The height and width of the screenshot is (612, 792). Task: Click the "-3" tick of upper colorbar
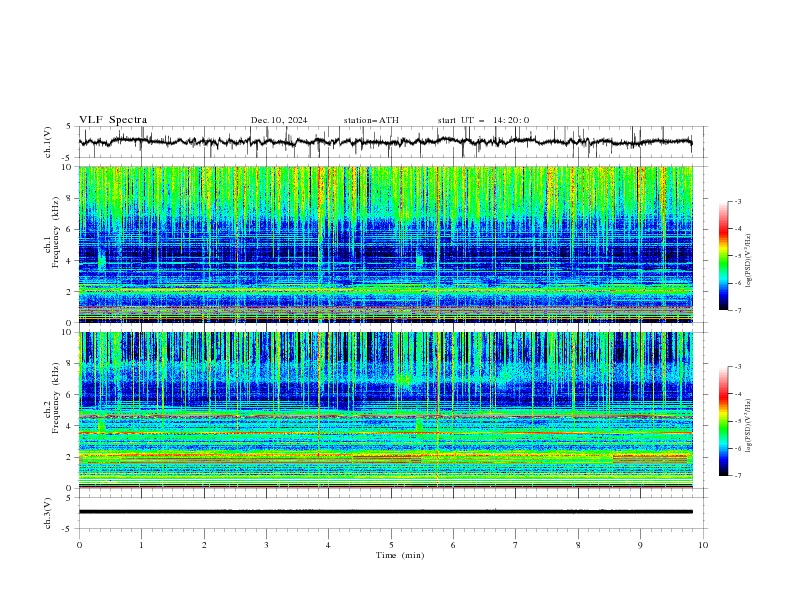[738, 201]
